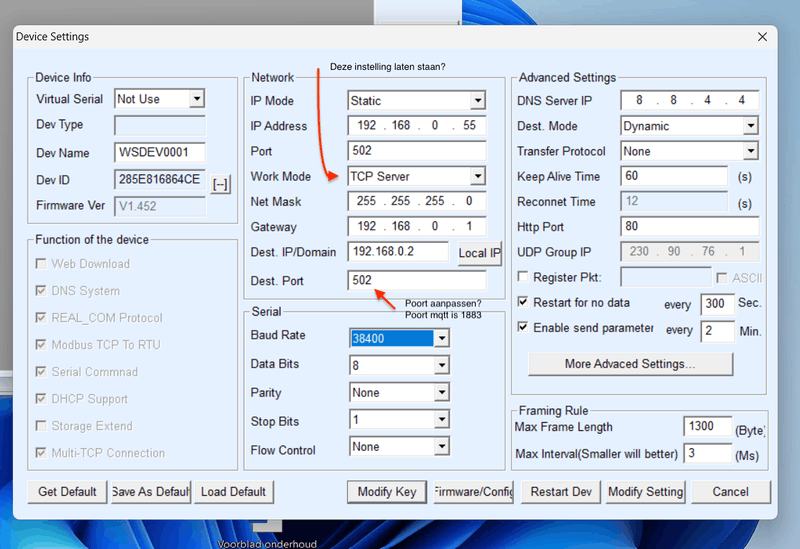This screenshot has height=549, width=800.
Task: Click the Modify Key button
Action: coord(387,492)
